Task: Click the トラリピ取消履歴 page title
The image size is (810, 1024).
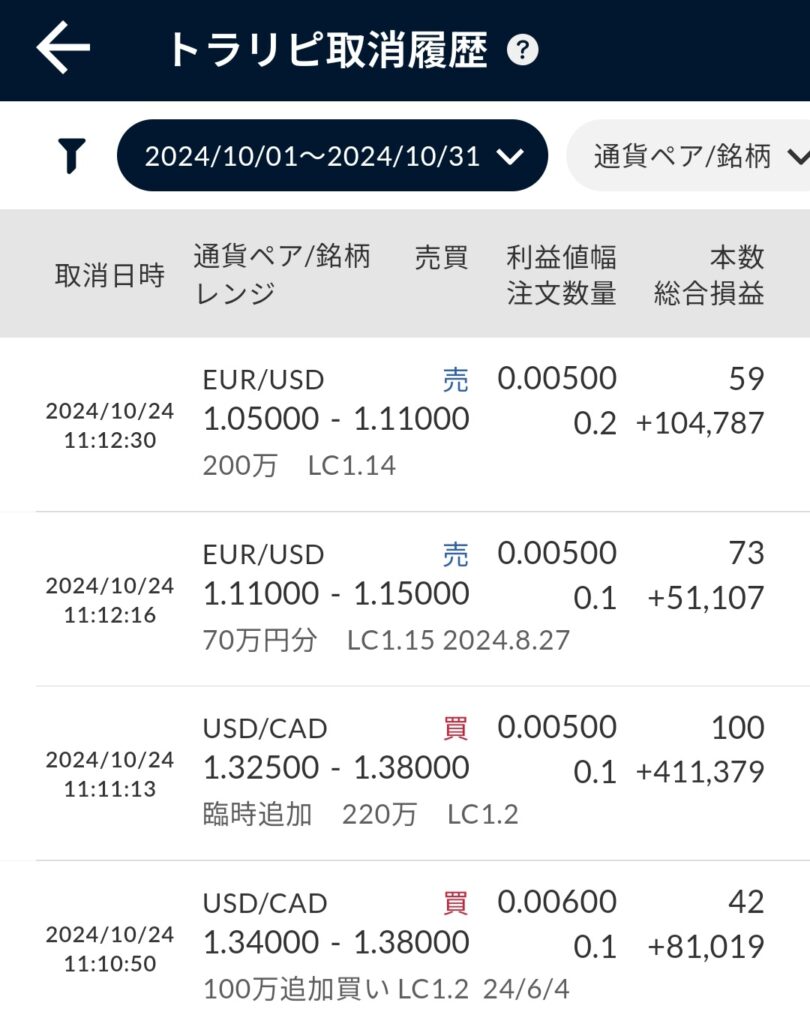Action: tap(328, 50)
